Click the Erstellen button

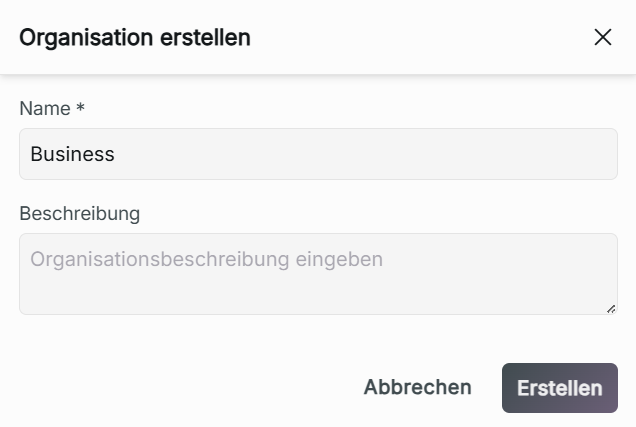point(559,388)
